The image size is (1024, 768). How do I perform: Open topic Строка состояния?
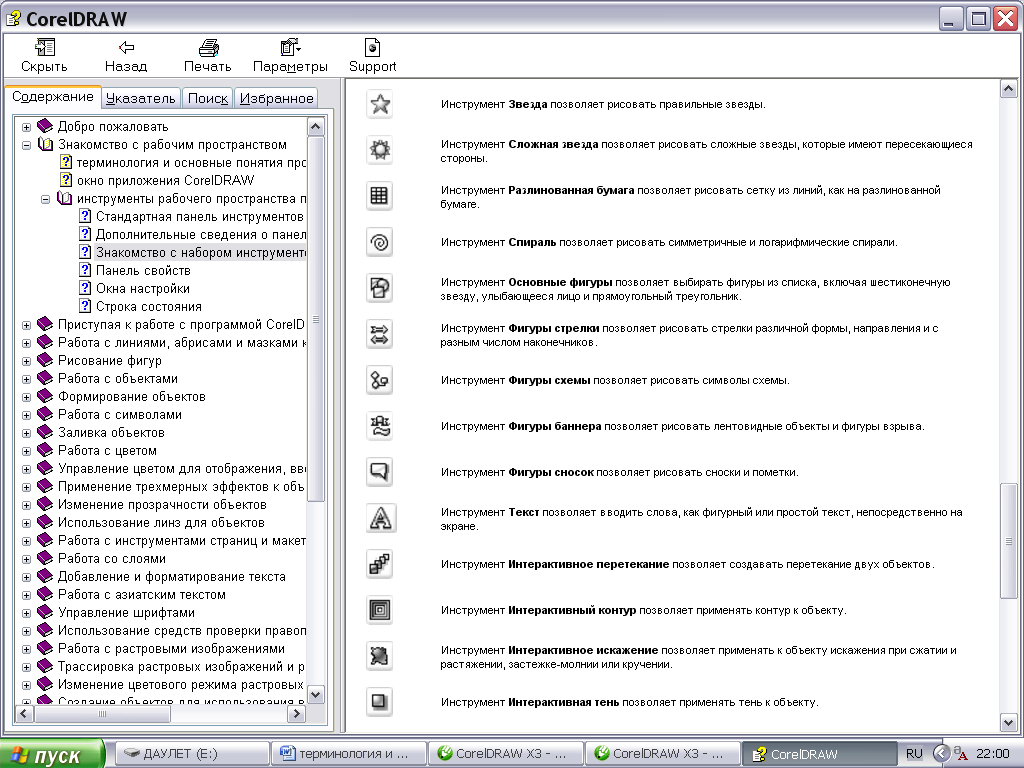point(148,306)
